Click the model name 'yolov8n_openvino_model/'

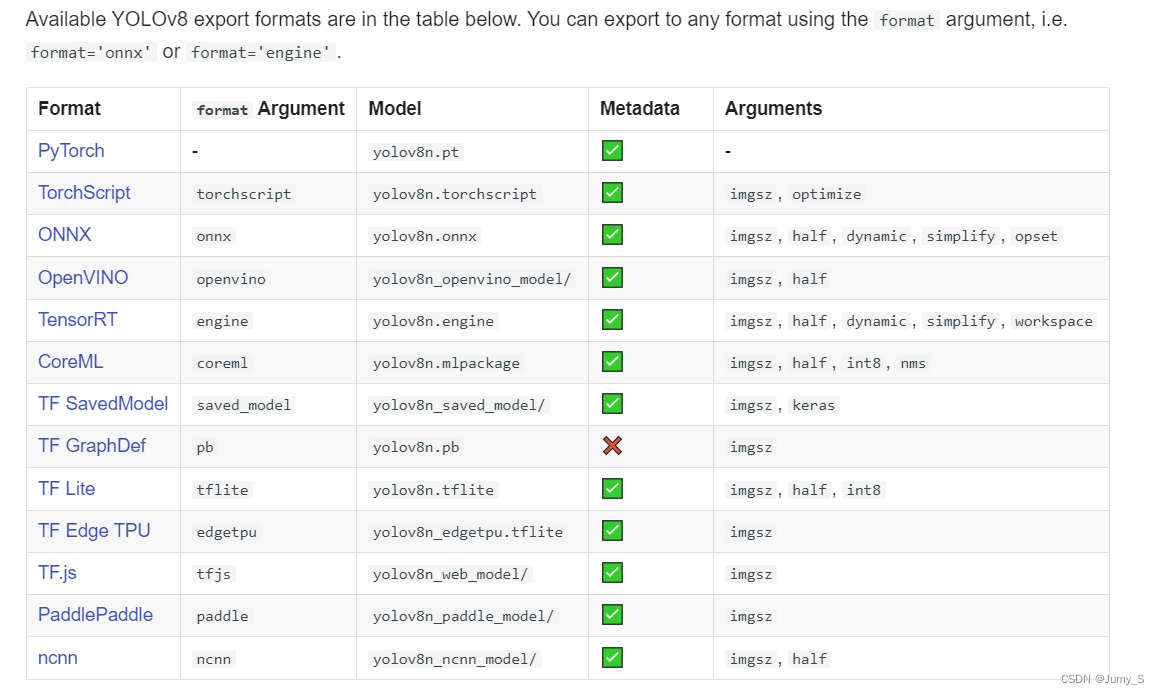(472, 279)
